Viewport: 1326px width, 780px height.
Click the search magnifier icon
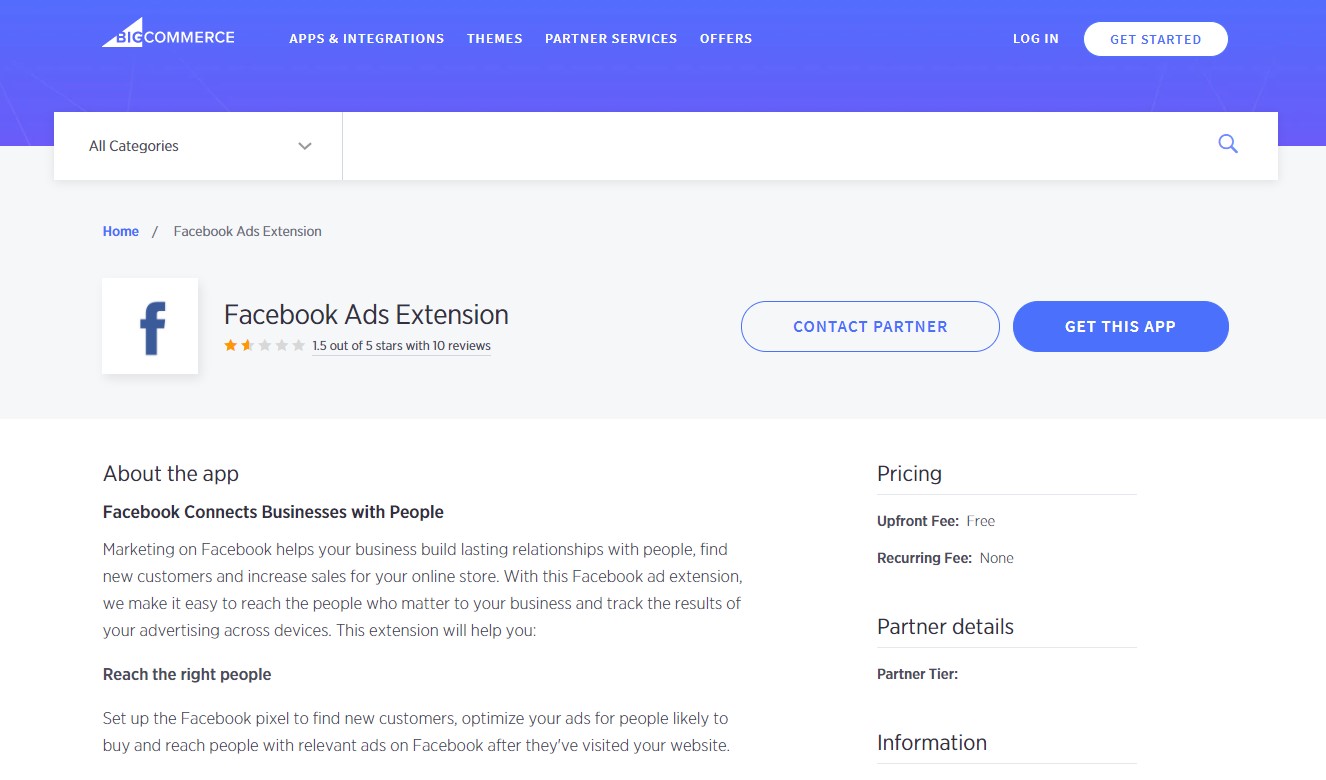[1228, 145]
